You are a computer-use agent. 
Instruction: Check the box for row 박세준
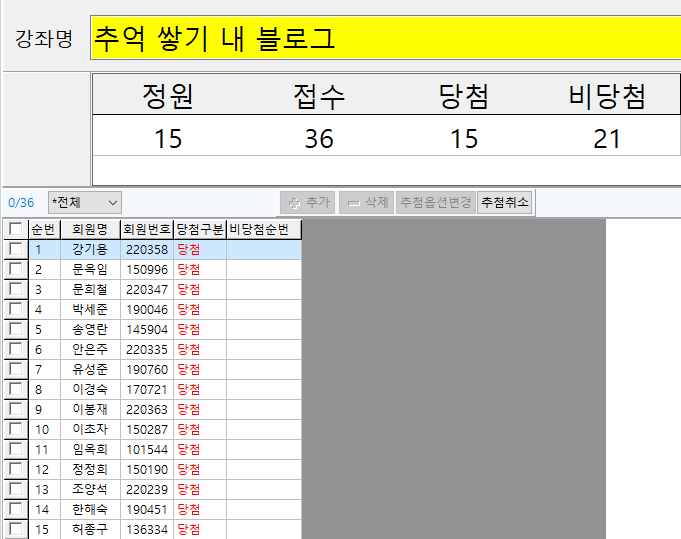tap(16, 309)
